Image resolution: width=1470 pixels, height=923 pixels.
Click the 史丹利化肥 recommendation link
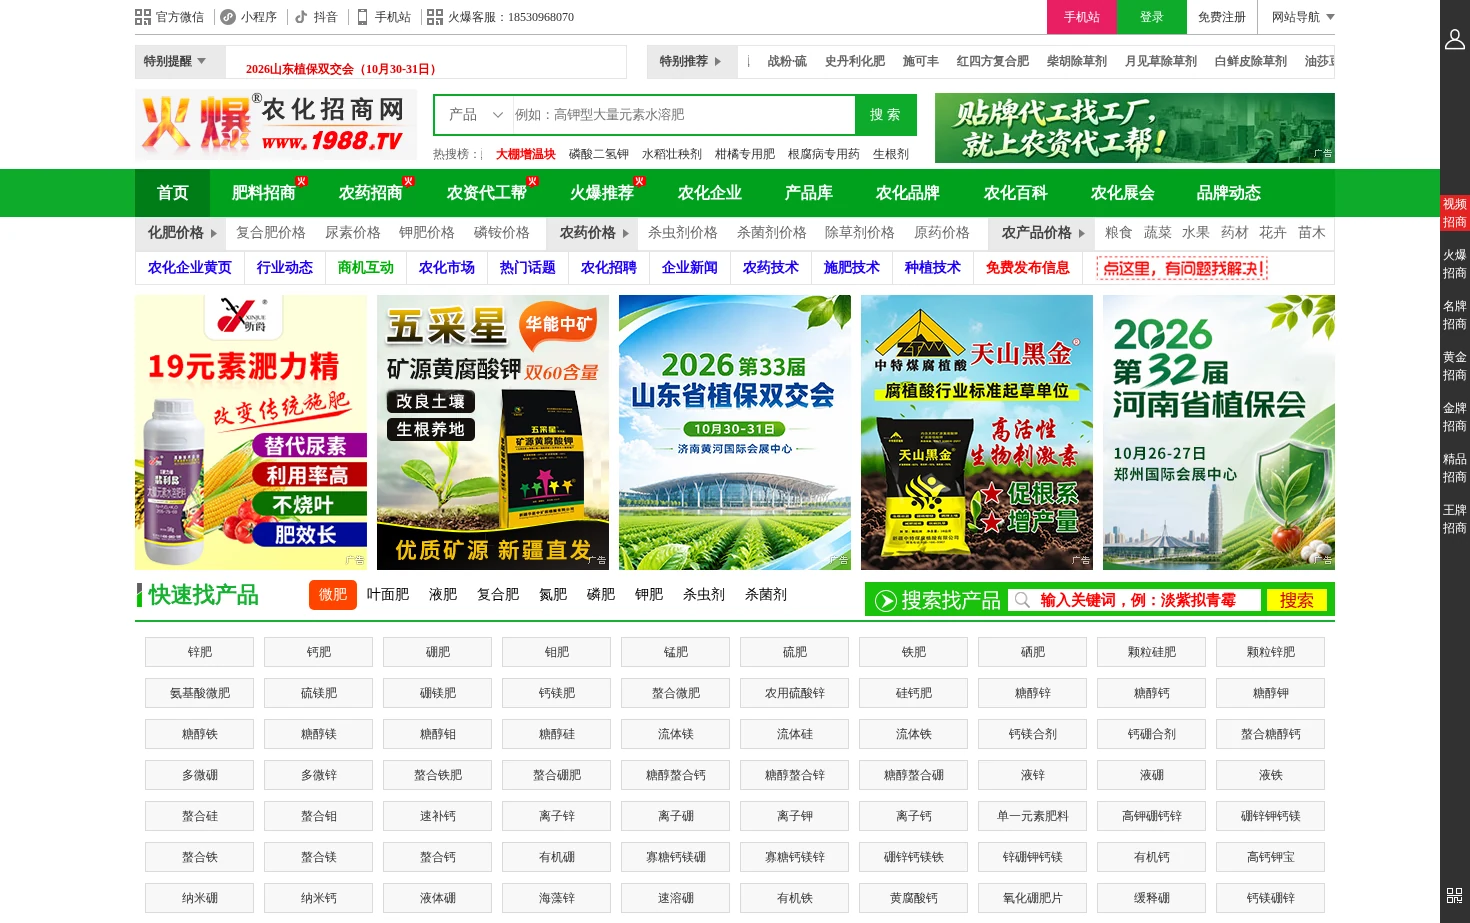click(x=855, y=62)
